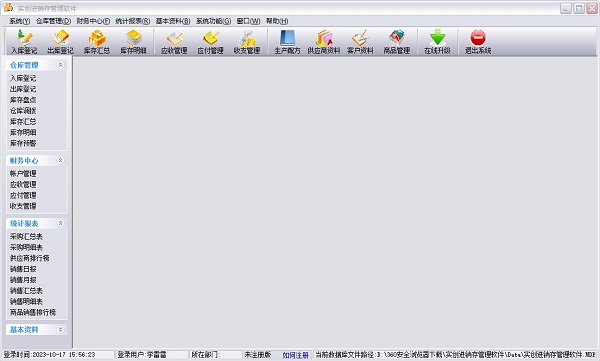Select 应收管理 in the sidebar list
600x361 pixels.
pos(23,185)
